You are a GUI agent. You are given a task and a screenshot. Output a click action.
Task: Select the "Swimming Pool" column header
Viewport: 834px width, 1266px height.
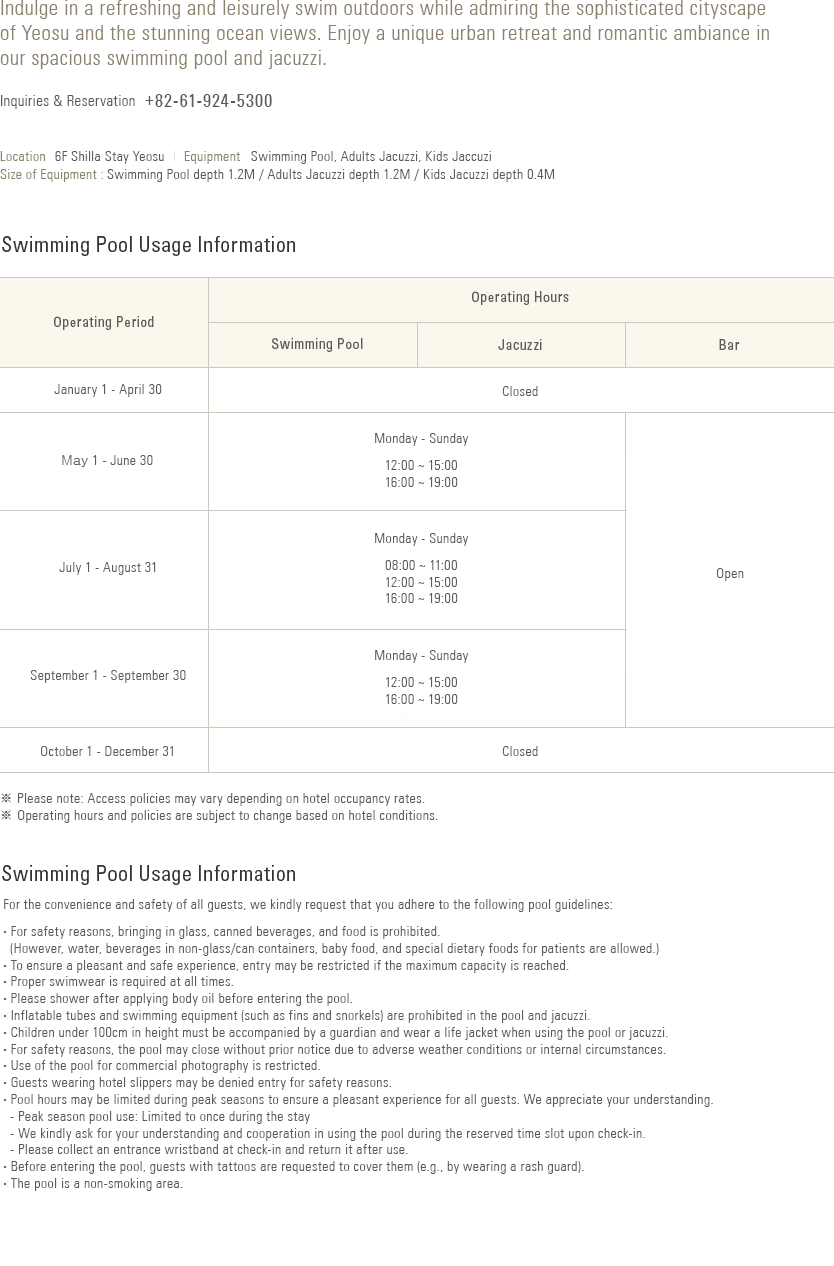click(x=317, y=344)
